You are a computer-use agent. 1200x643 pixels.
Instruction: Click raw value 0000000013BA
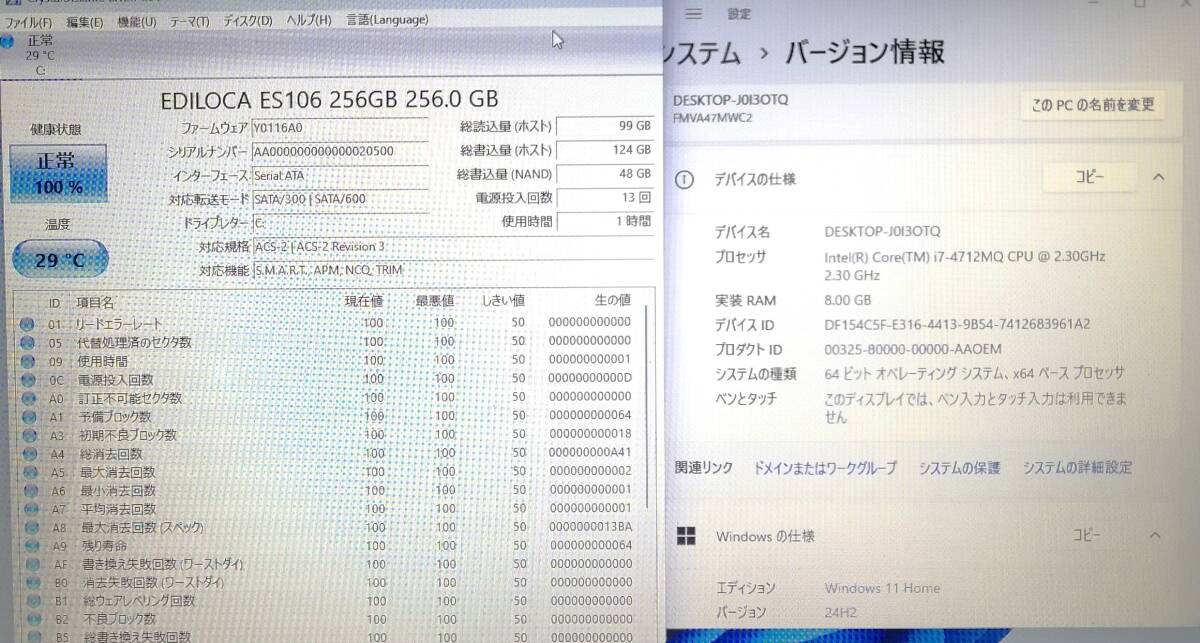[590, 526]
